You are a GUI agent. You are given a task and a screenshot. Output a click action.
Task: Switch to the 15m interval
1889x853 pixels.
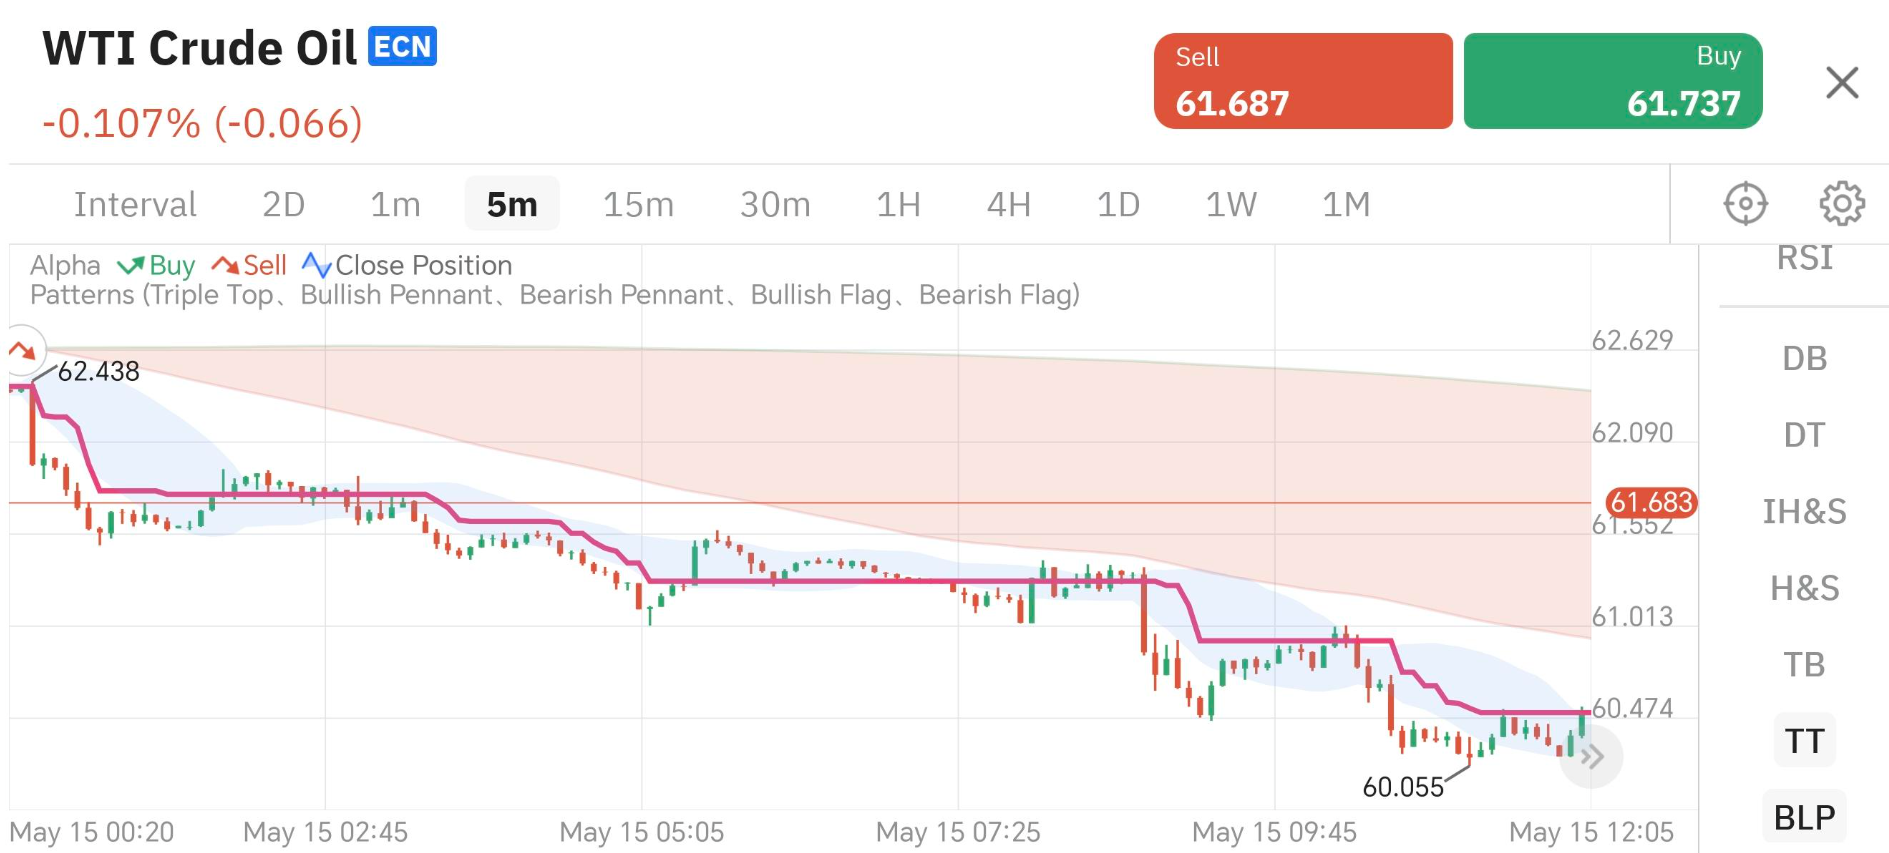tap(638, 205)
